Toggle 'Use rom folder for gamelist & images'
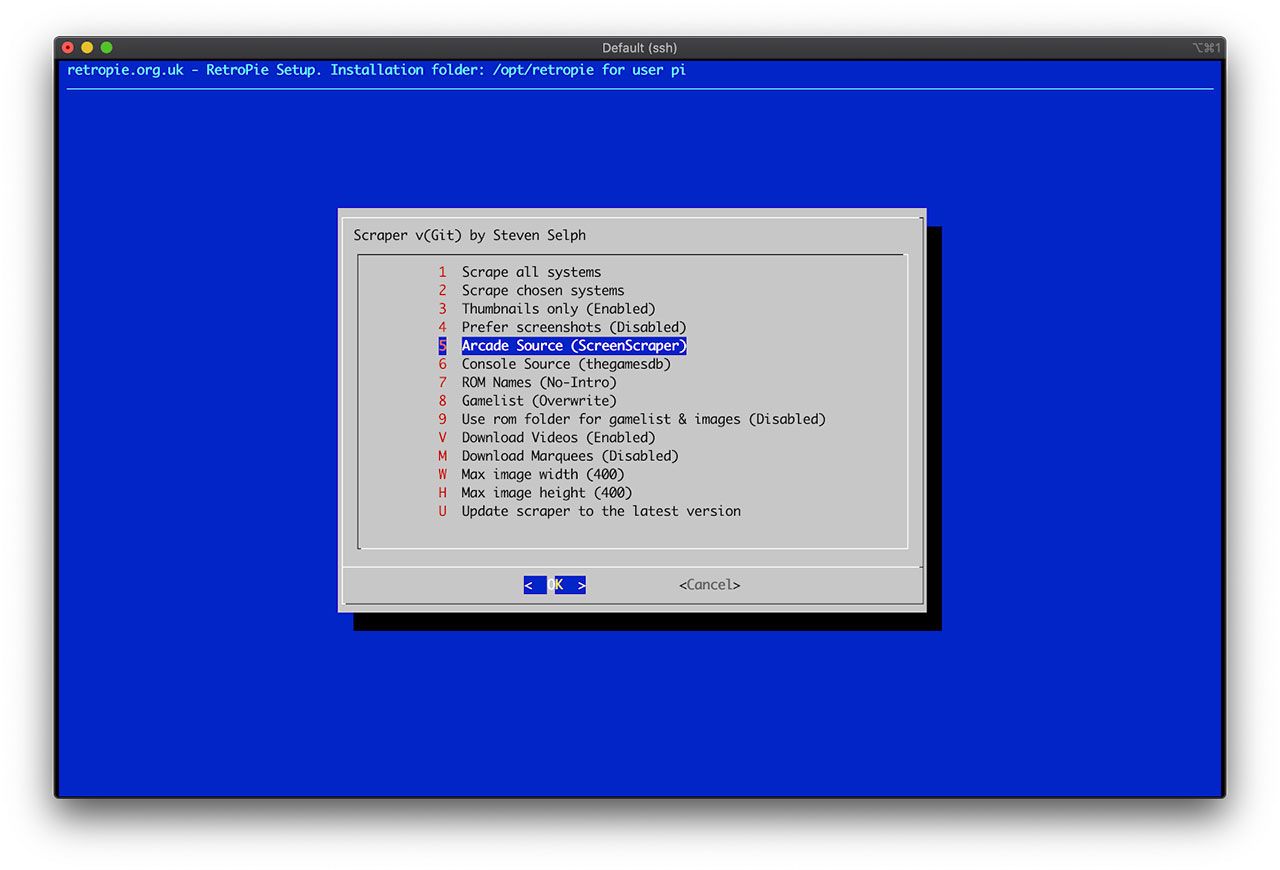The width and height of the screenshot is (1280, 870). coord(643,419)
